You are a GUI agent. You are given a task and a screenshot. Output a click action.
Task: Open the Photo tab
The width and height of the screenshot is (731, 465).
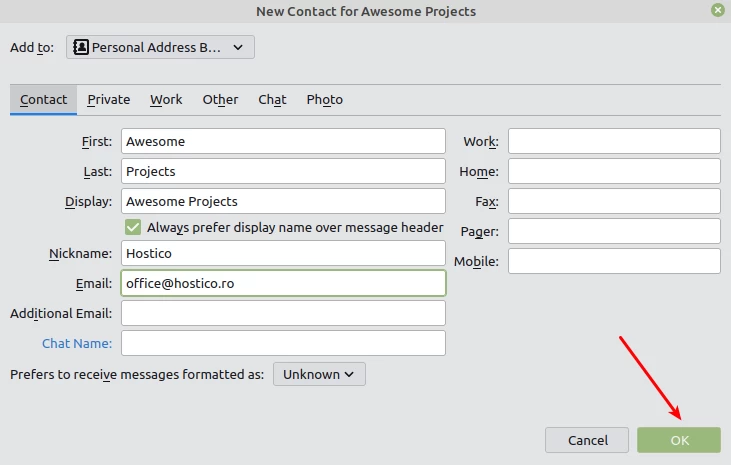[324, 99]
